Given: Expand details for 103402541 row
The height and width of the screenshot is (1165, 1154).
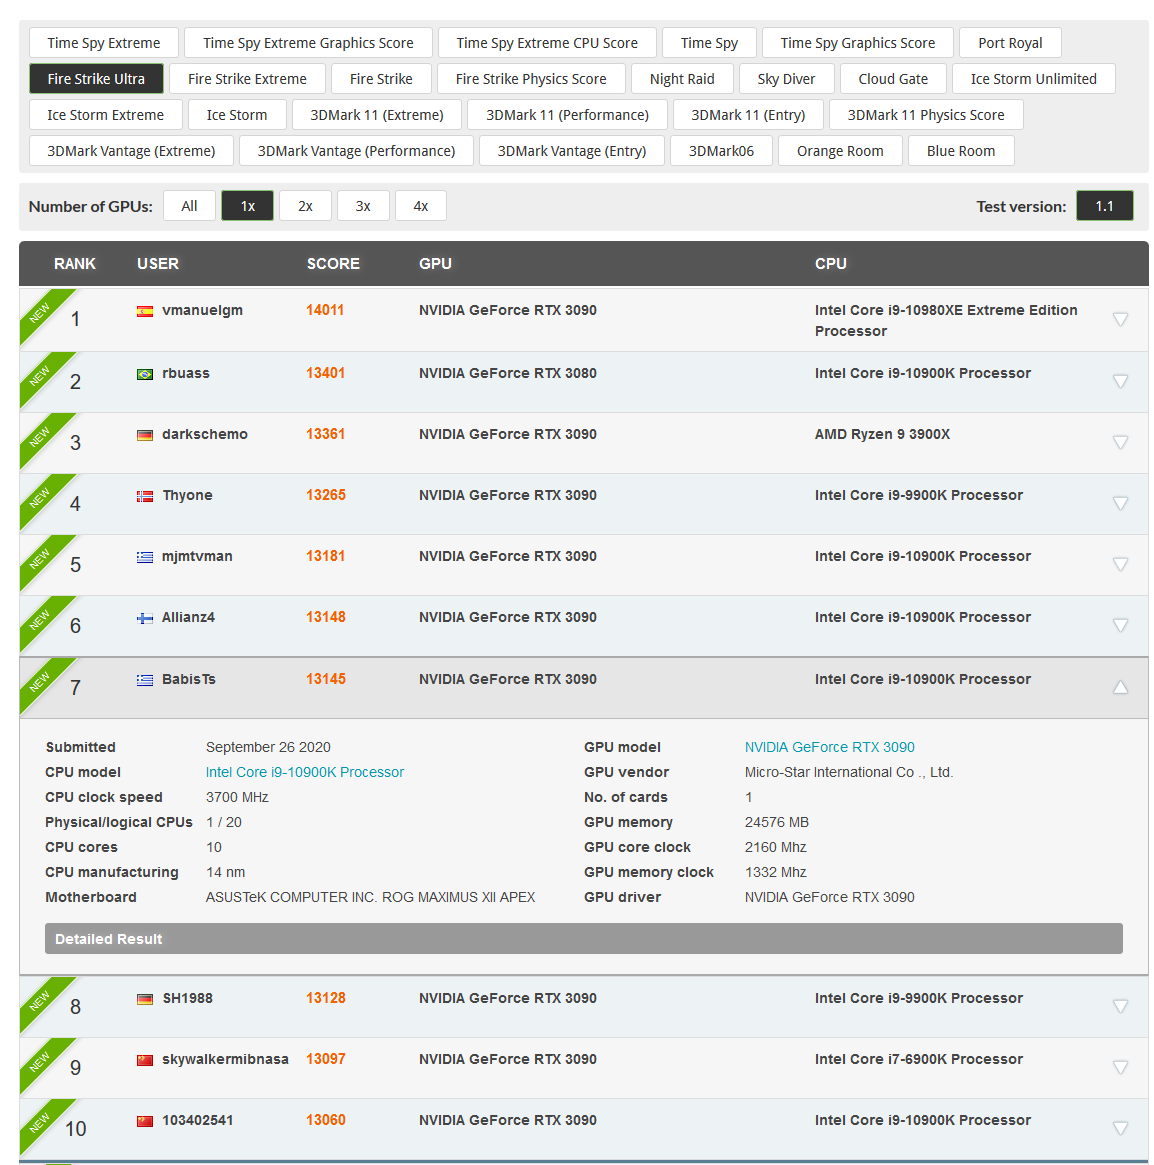Looking at the screenshot, I should point(1120,1128).
